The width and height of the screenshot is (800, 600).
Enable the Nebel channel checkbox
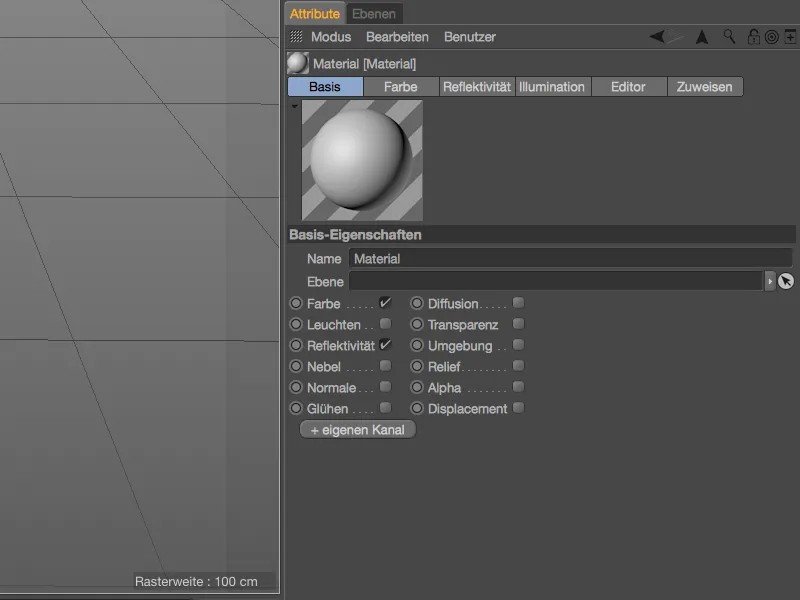[385, 366]
